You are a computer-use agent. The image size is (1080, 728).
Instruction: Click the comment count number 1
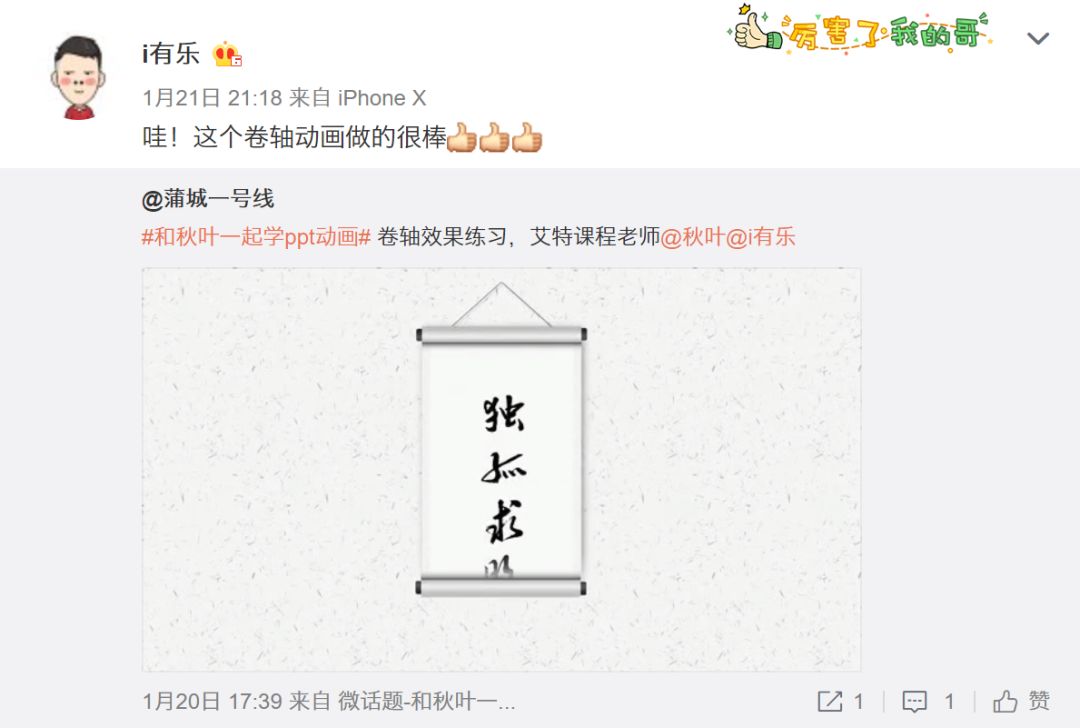point(949,702)
